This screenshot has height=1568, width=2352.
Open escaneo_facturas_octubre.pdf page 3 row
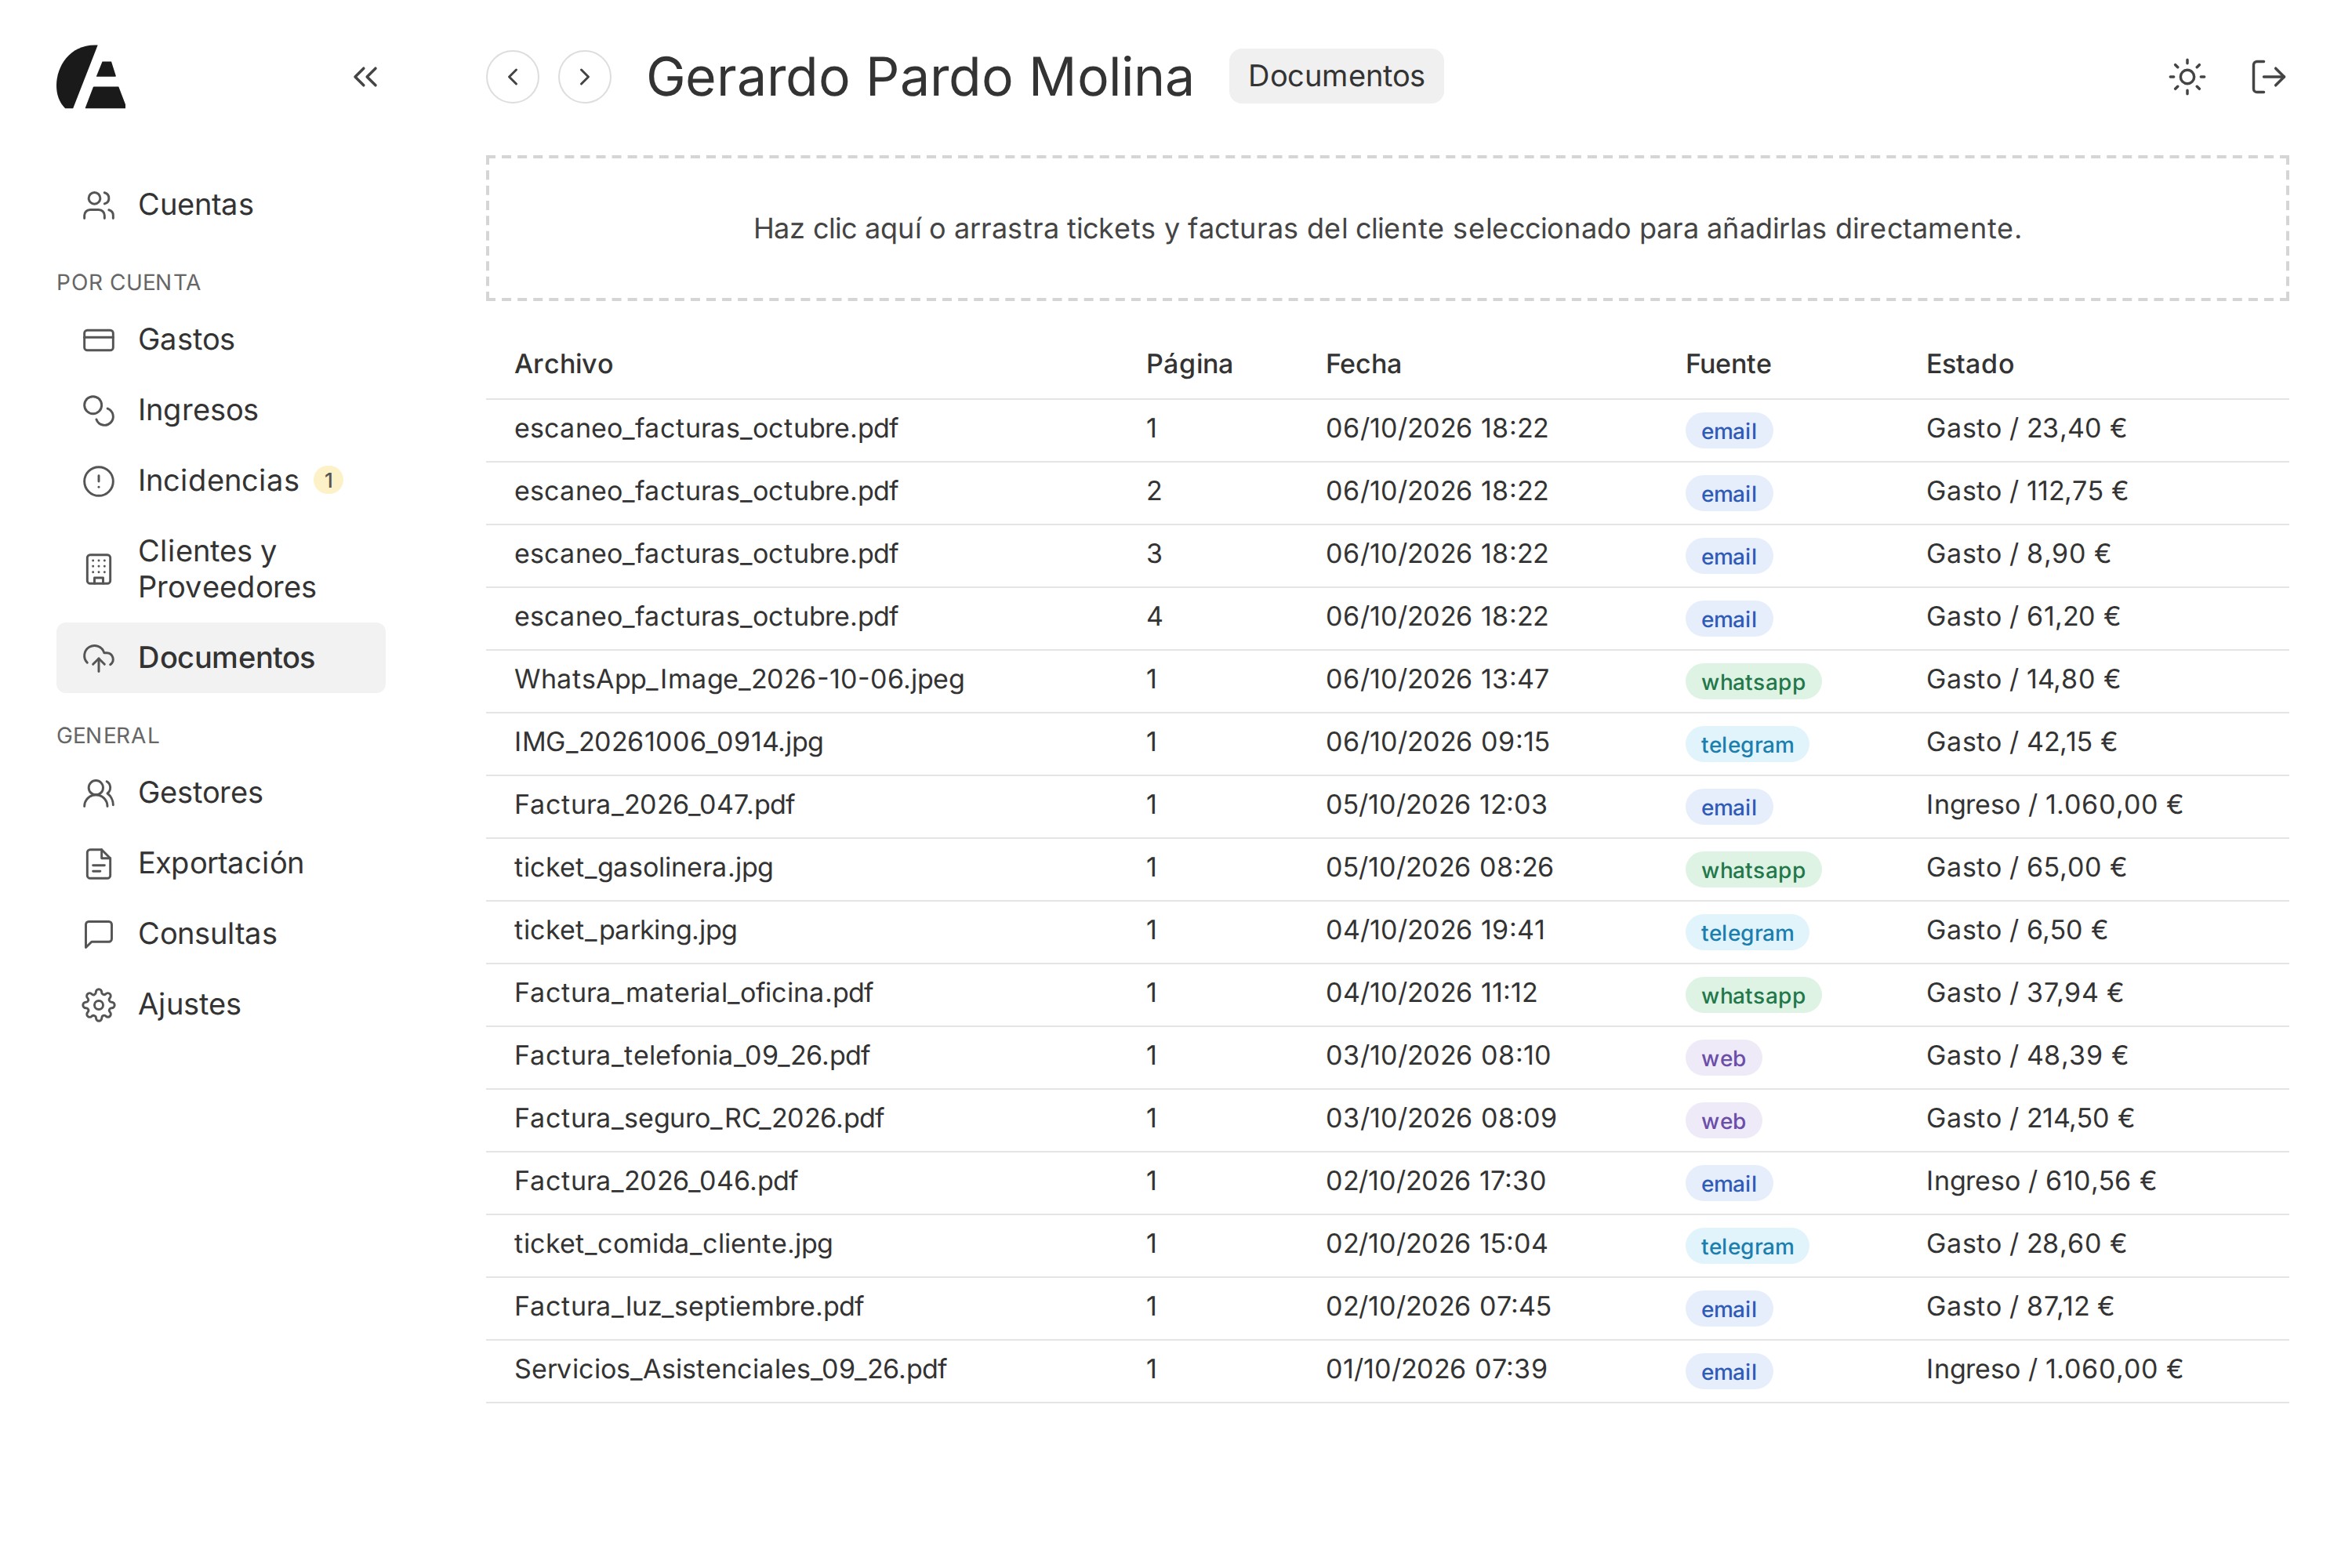[1387, 556]
